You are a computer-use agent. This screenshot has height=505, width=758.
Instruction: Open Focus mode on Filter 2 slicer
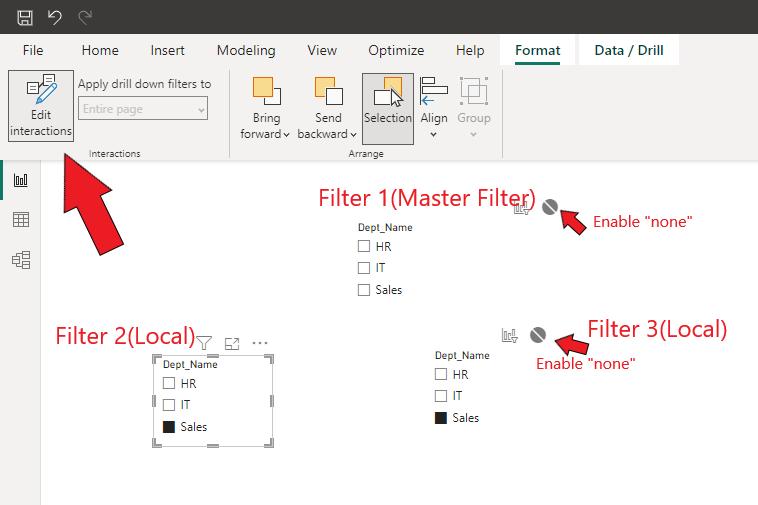232,344
